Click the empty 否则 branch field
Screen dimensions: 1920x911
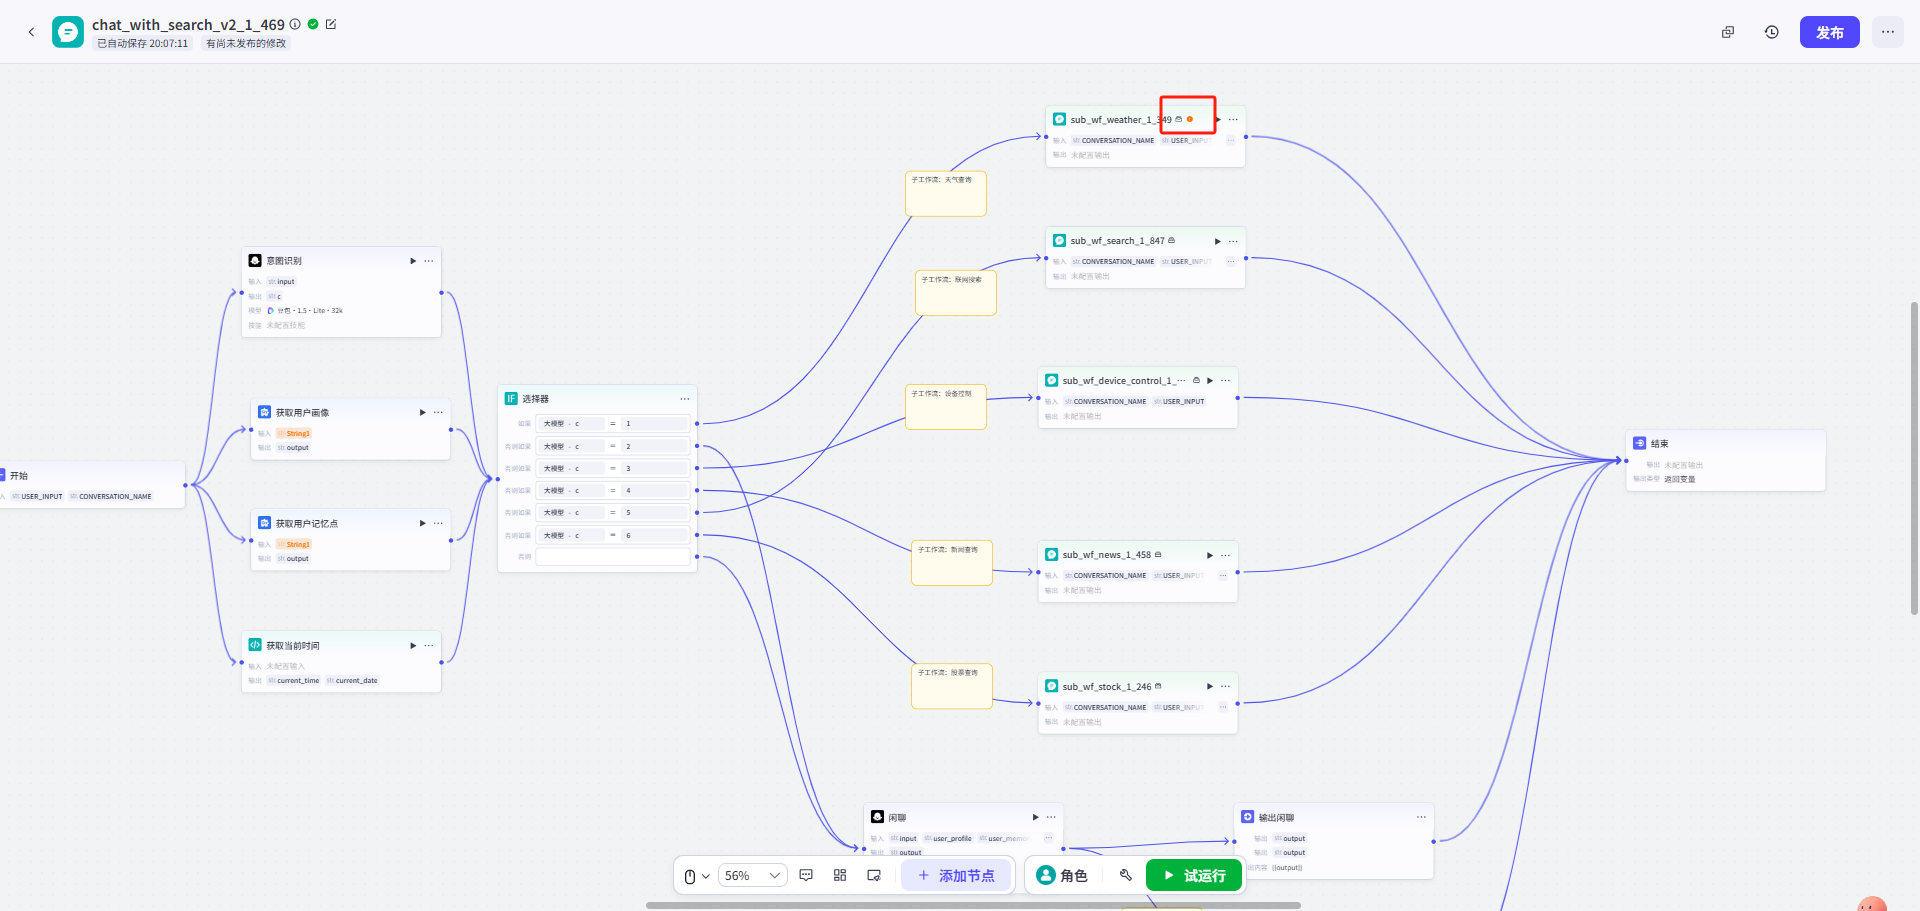[613, 557]
